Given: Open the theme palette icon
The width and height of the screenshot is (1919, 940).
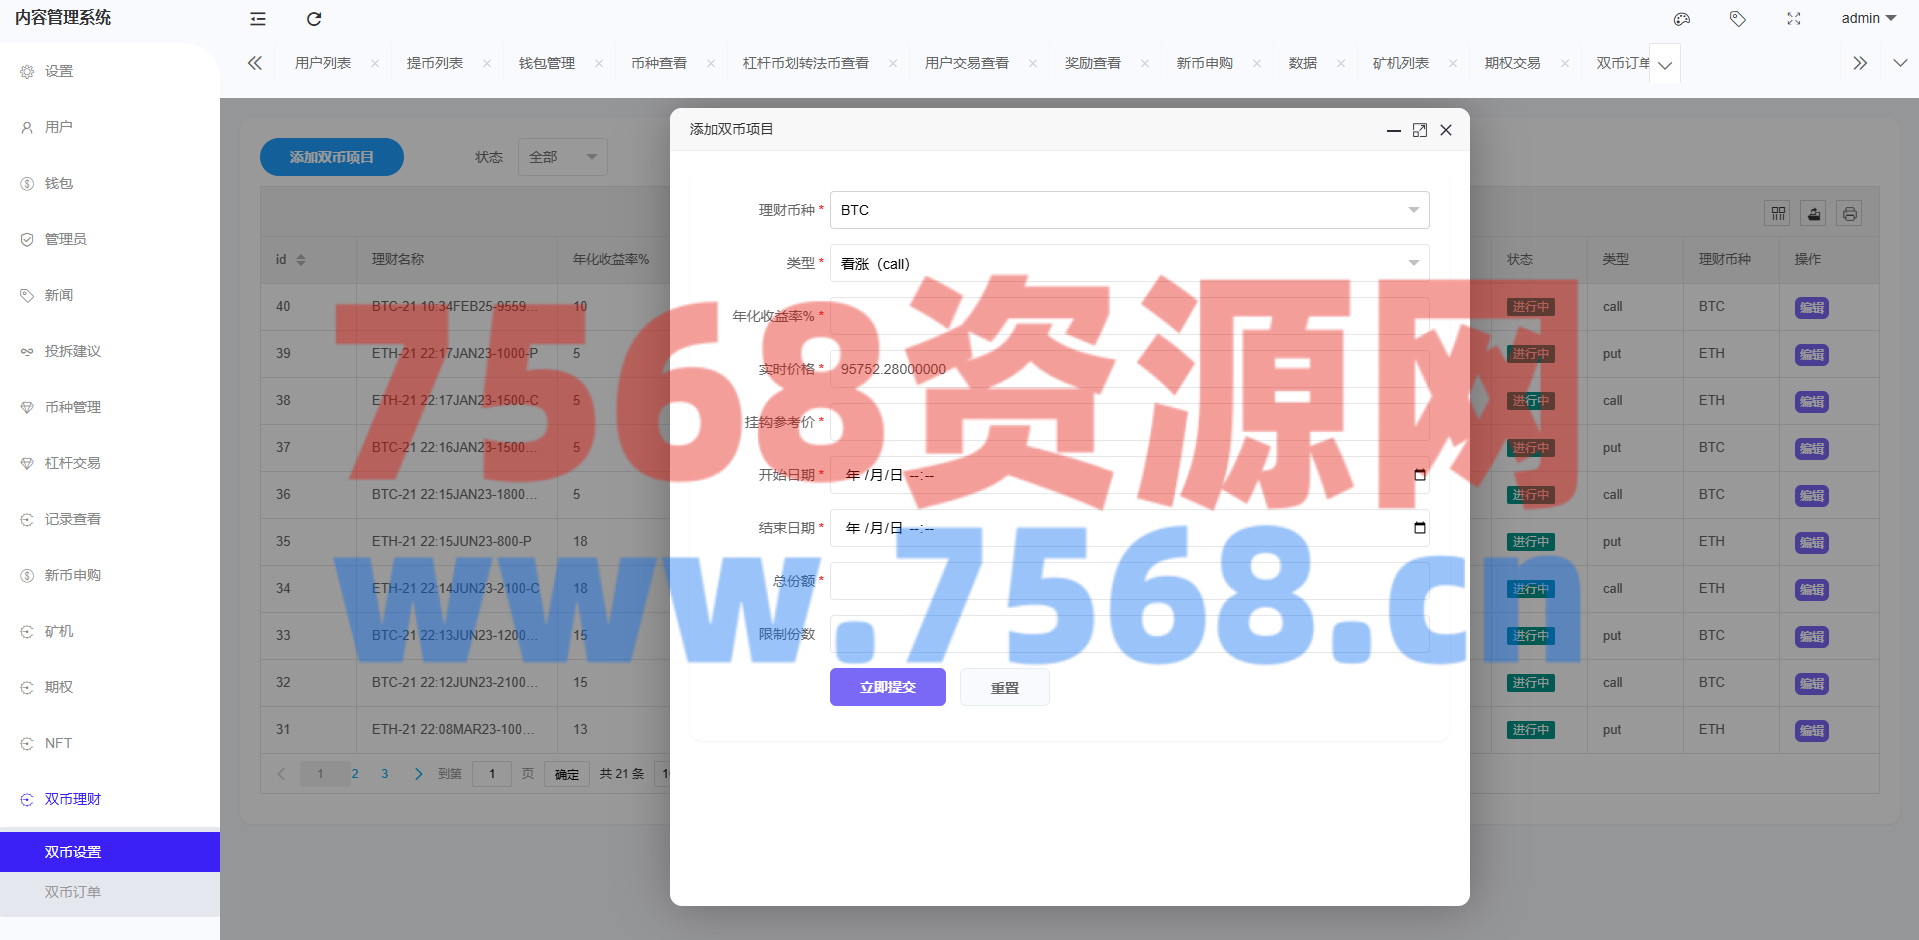Looking at the screenshot, I should click(1682, 19).
